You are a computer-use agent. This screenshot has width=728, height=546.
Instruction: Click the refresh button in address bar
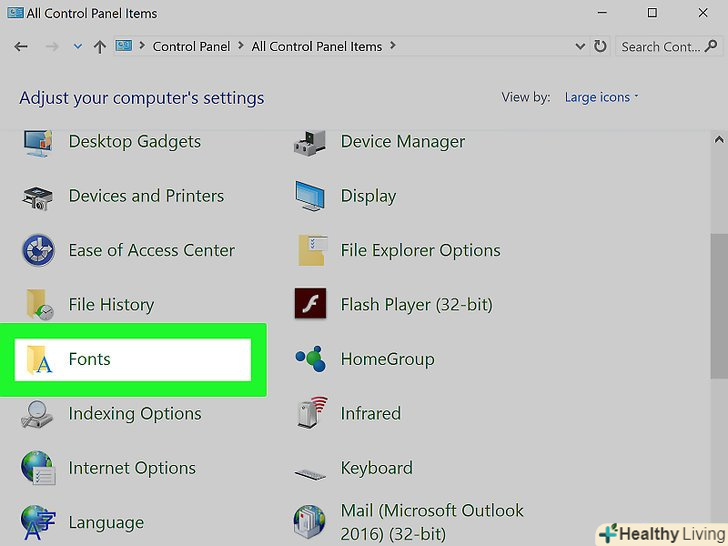(x=600, y=46)
